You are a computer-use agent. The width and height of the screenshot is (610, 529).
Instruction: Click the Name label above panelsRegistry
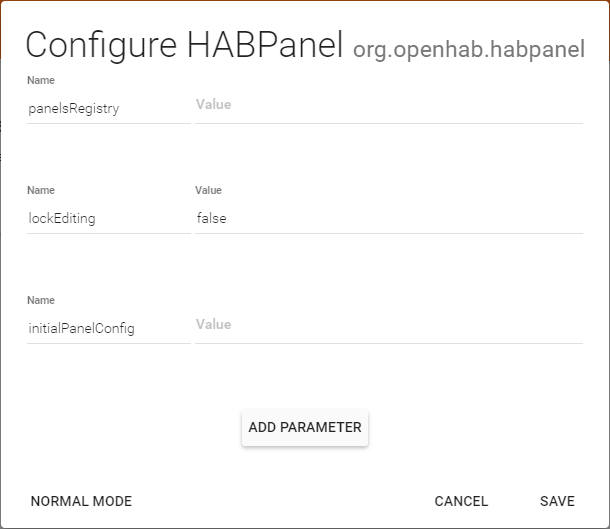[x=41, y=80]
